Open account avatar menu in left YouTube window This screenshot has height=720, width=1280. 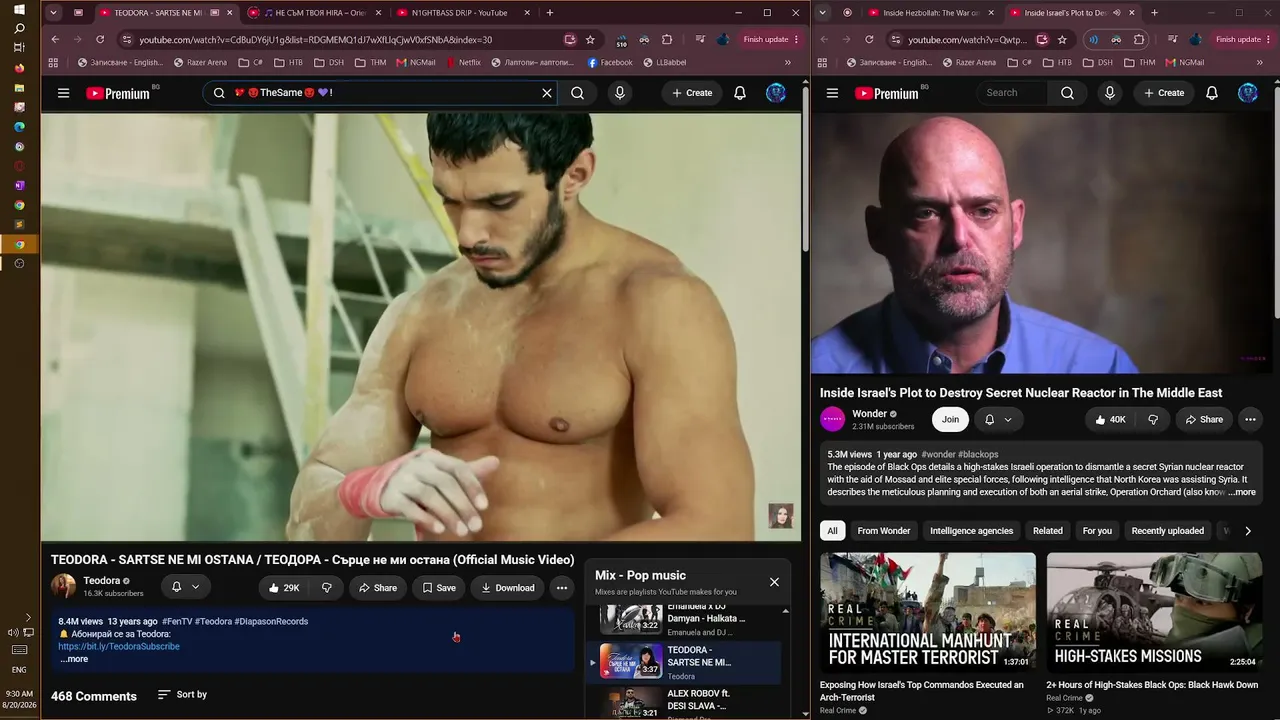click(776, 93)
